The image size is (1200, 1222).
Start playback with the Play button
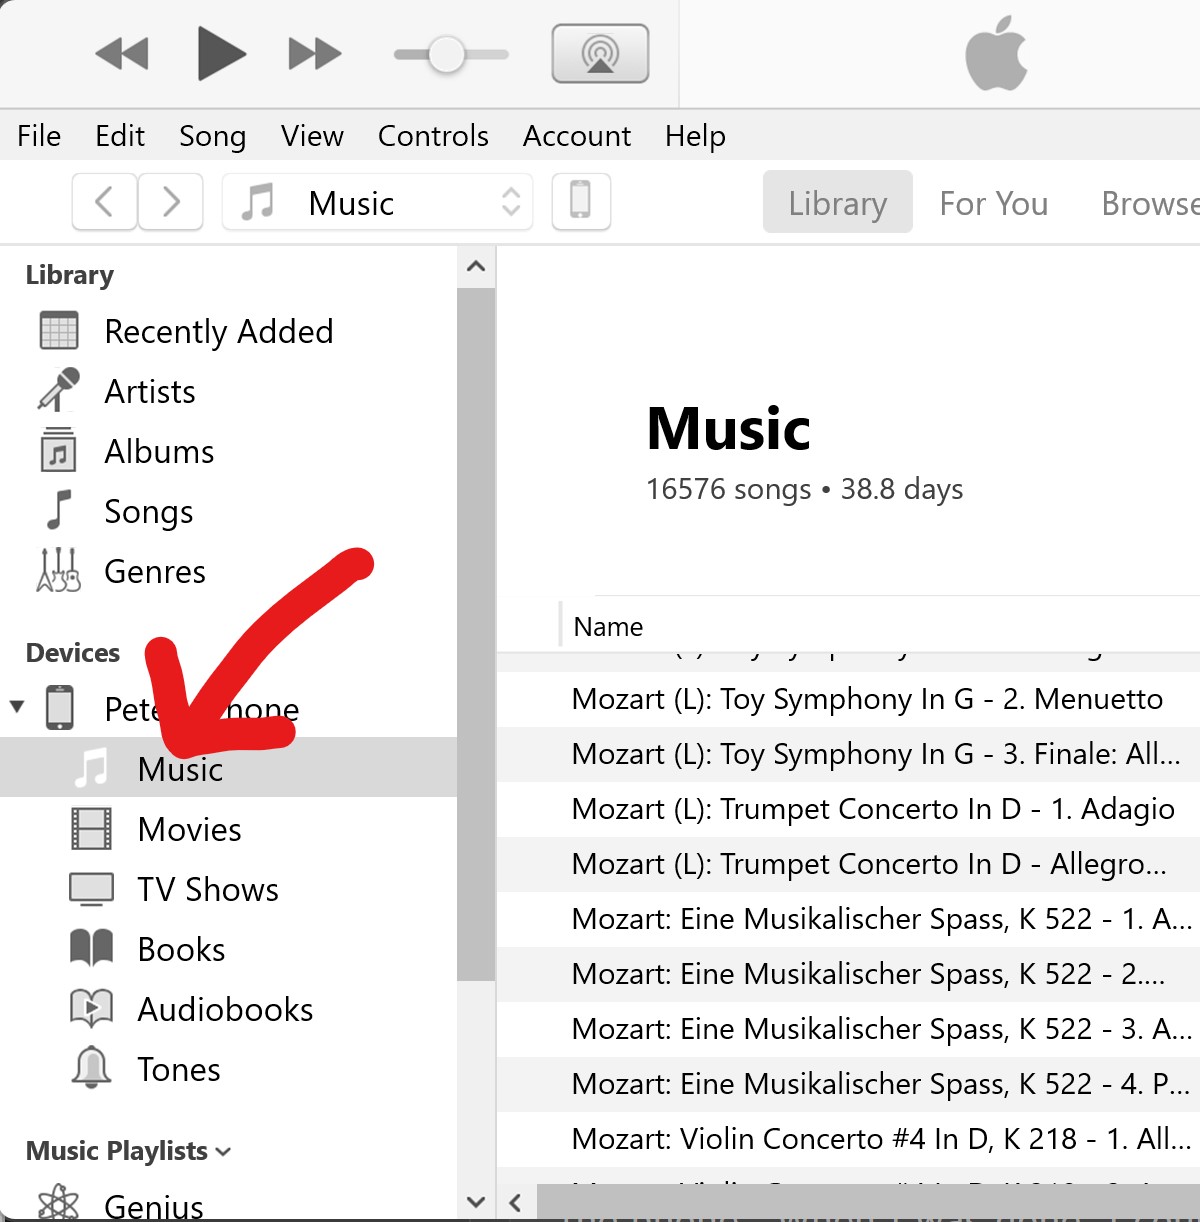(x=221, y=54)
